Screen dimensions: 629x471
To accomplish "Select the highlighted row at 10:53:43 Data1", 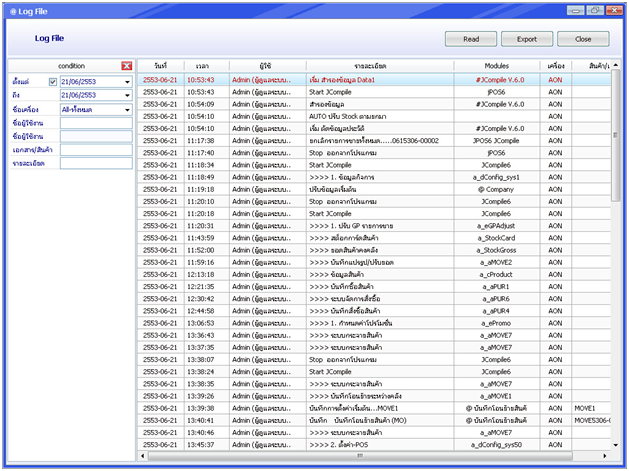I will tap(375, 80).
